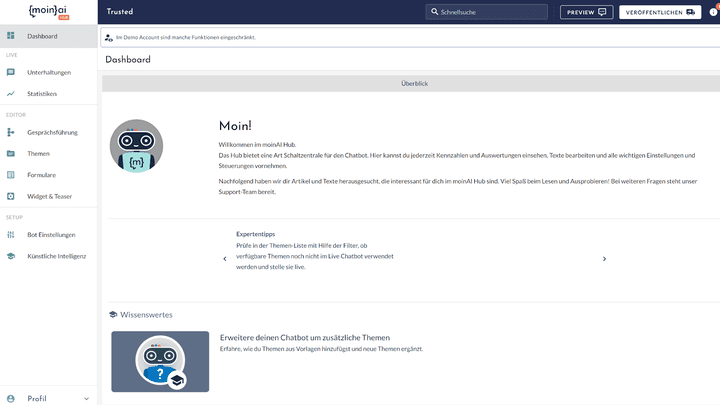Open Statistiken in the sidebar
Screen dimensions: 720x405
tap(49, 94)
